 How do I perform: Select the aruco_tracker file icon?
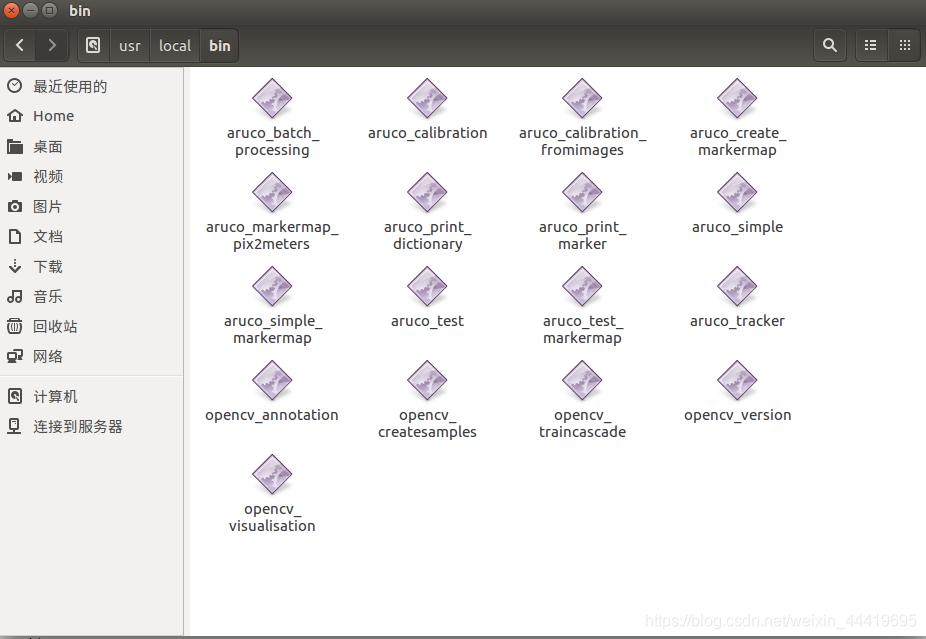pos(737,286)
